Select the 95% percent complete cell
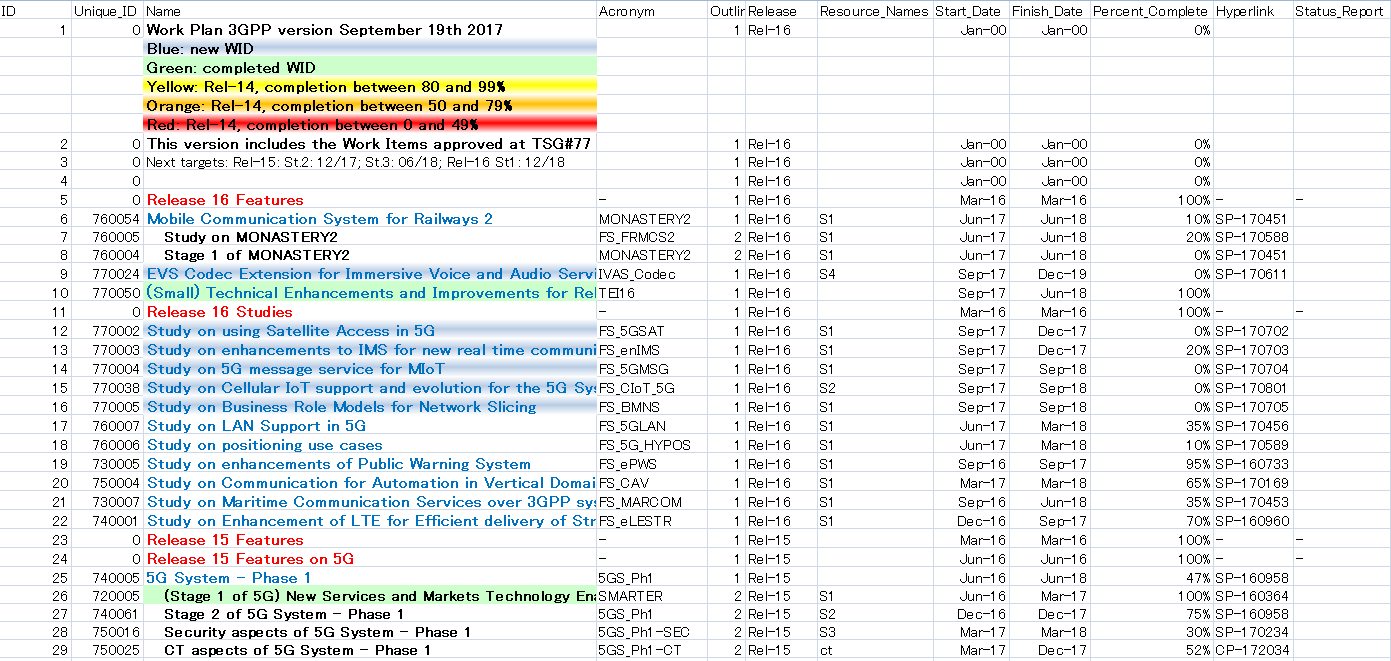This screenshot has height=661, width=1391. 1152,464
